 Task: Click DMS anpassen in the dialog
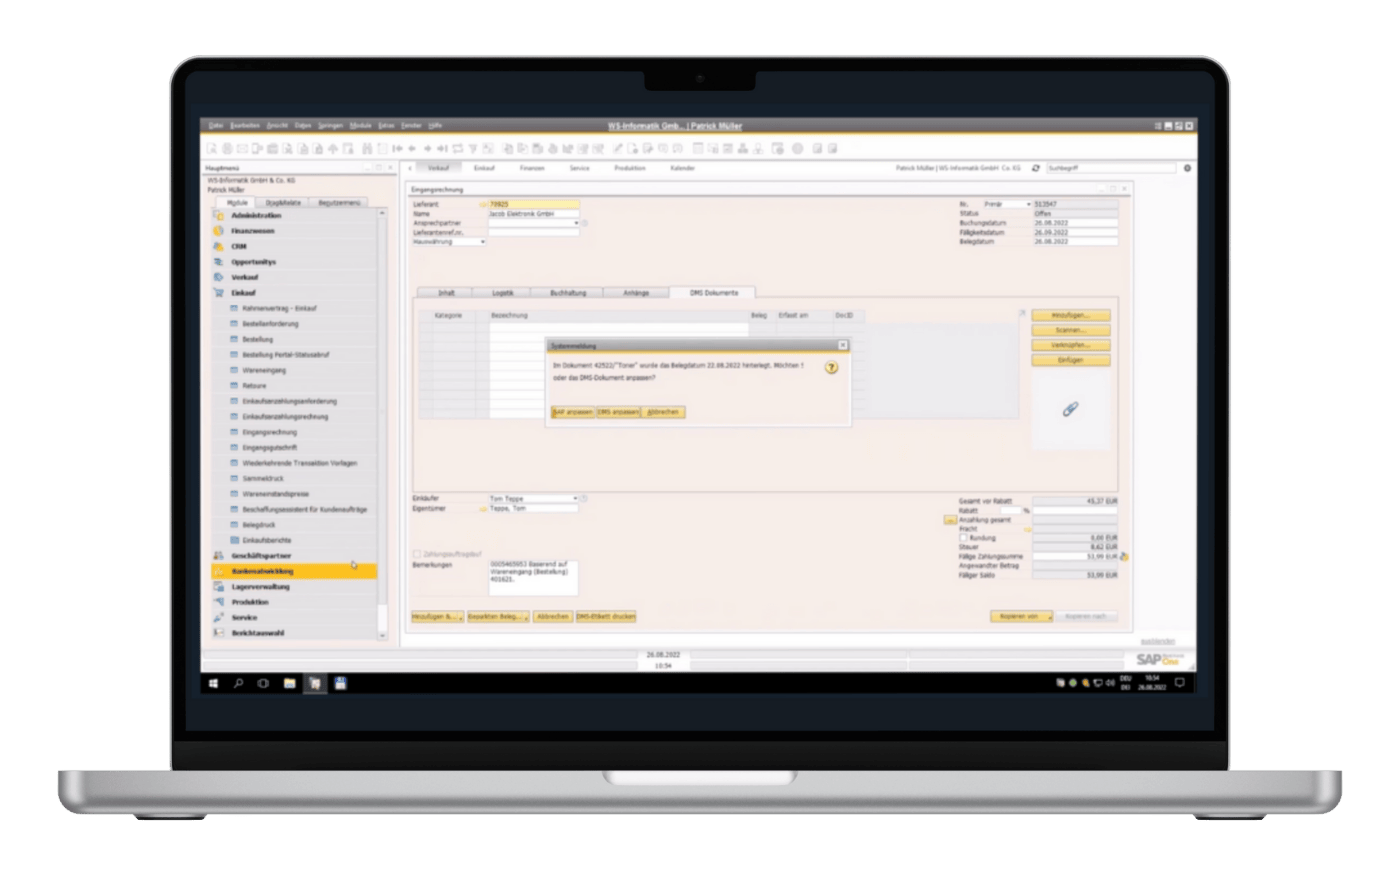coord(618,412)
